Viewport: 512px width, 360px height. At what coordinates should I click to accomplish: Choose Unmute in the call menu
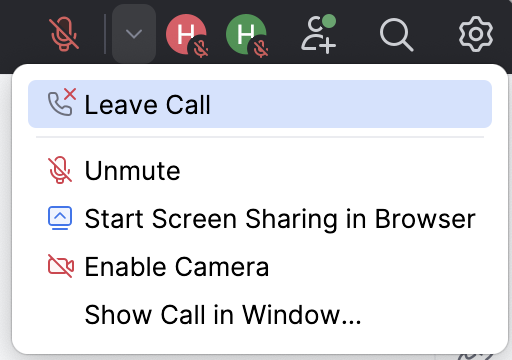tap(260, 170)
